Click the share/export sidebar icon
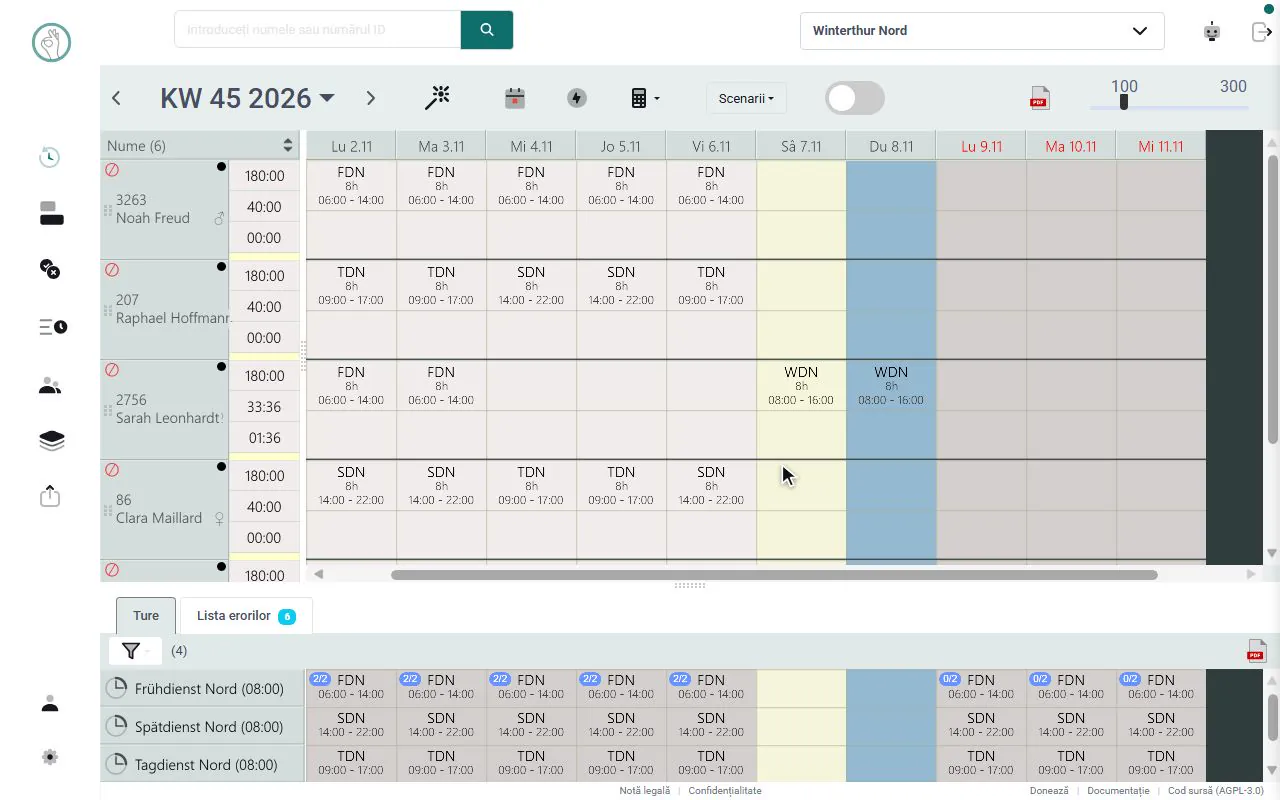1280x800 pixels. click(x=50, y=496)
